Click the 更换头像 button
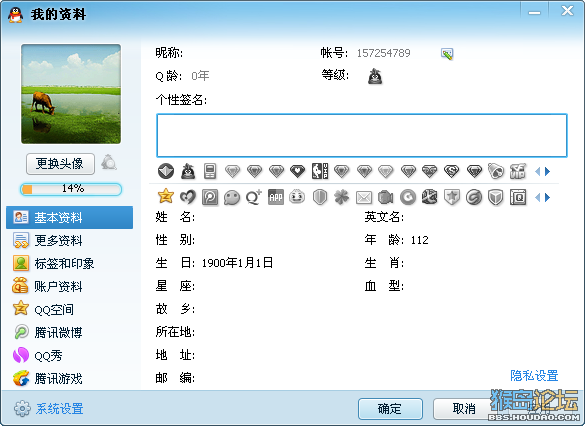The width and height of the screenshot is (585, 426). tap(60, 164)
